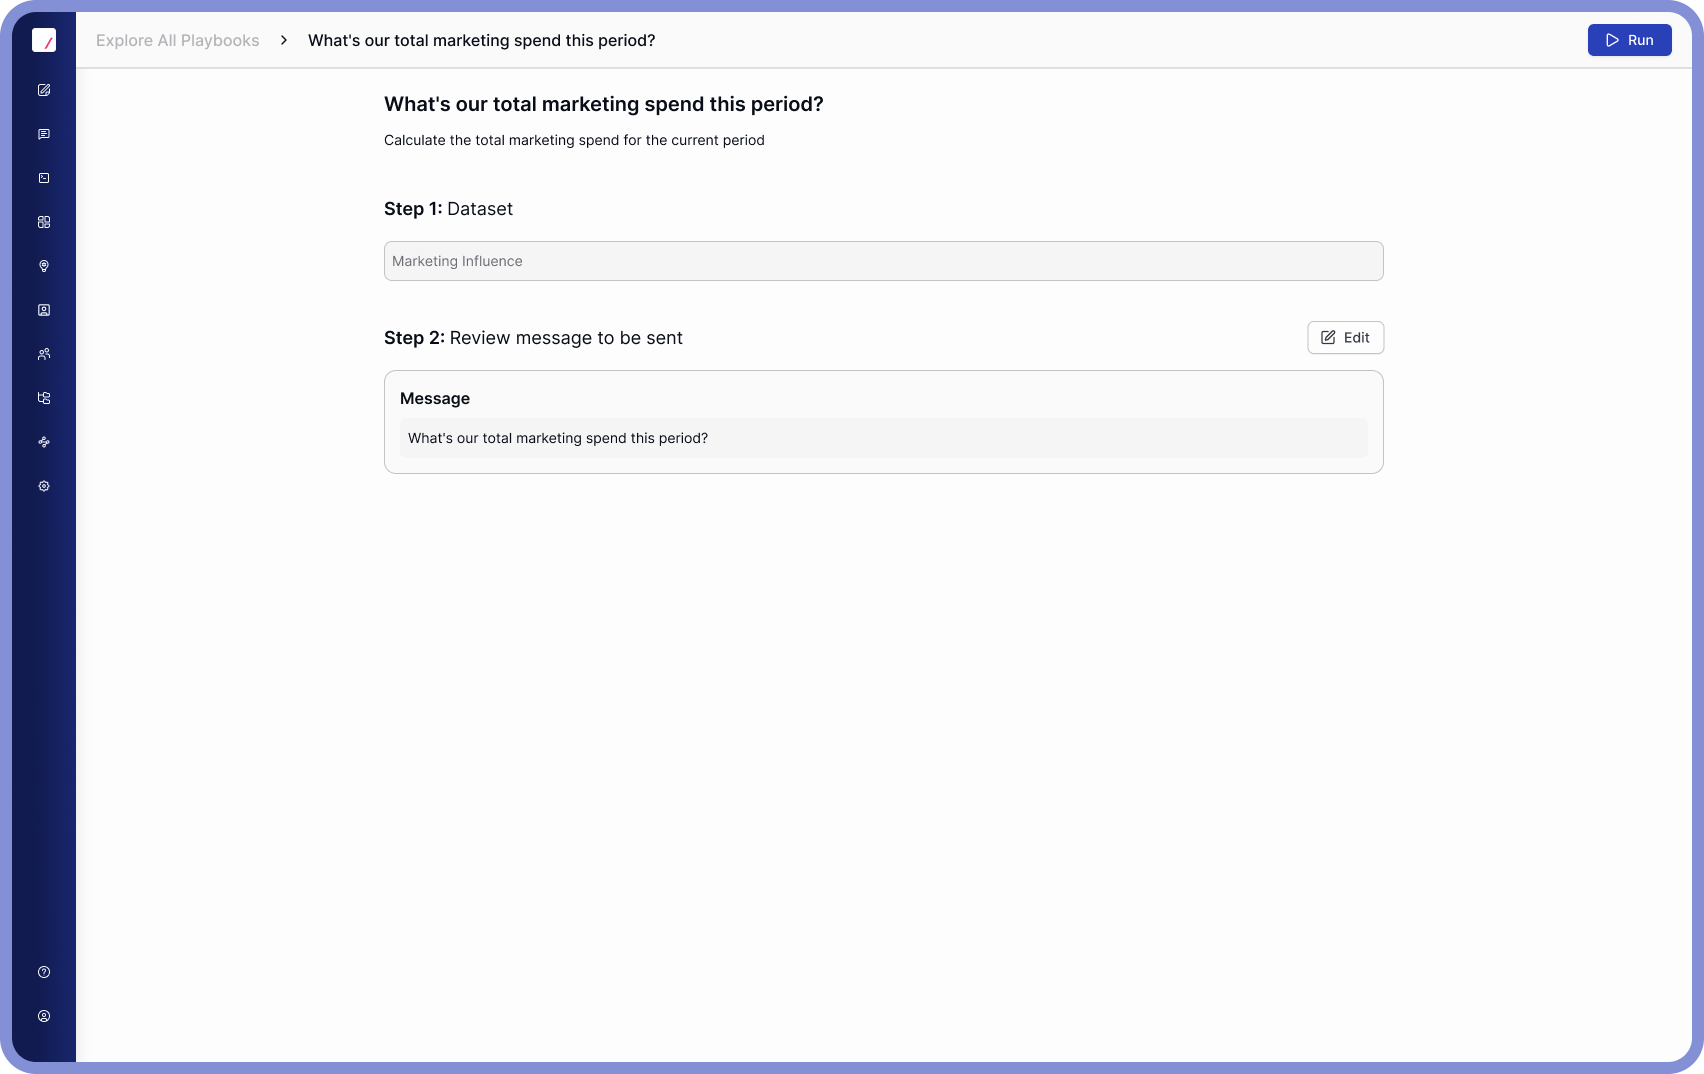Screen dimensions: 1704x1074
Task: Click the edit pencil inside the Edit button
Action: click(1329, 337)
